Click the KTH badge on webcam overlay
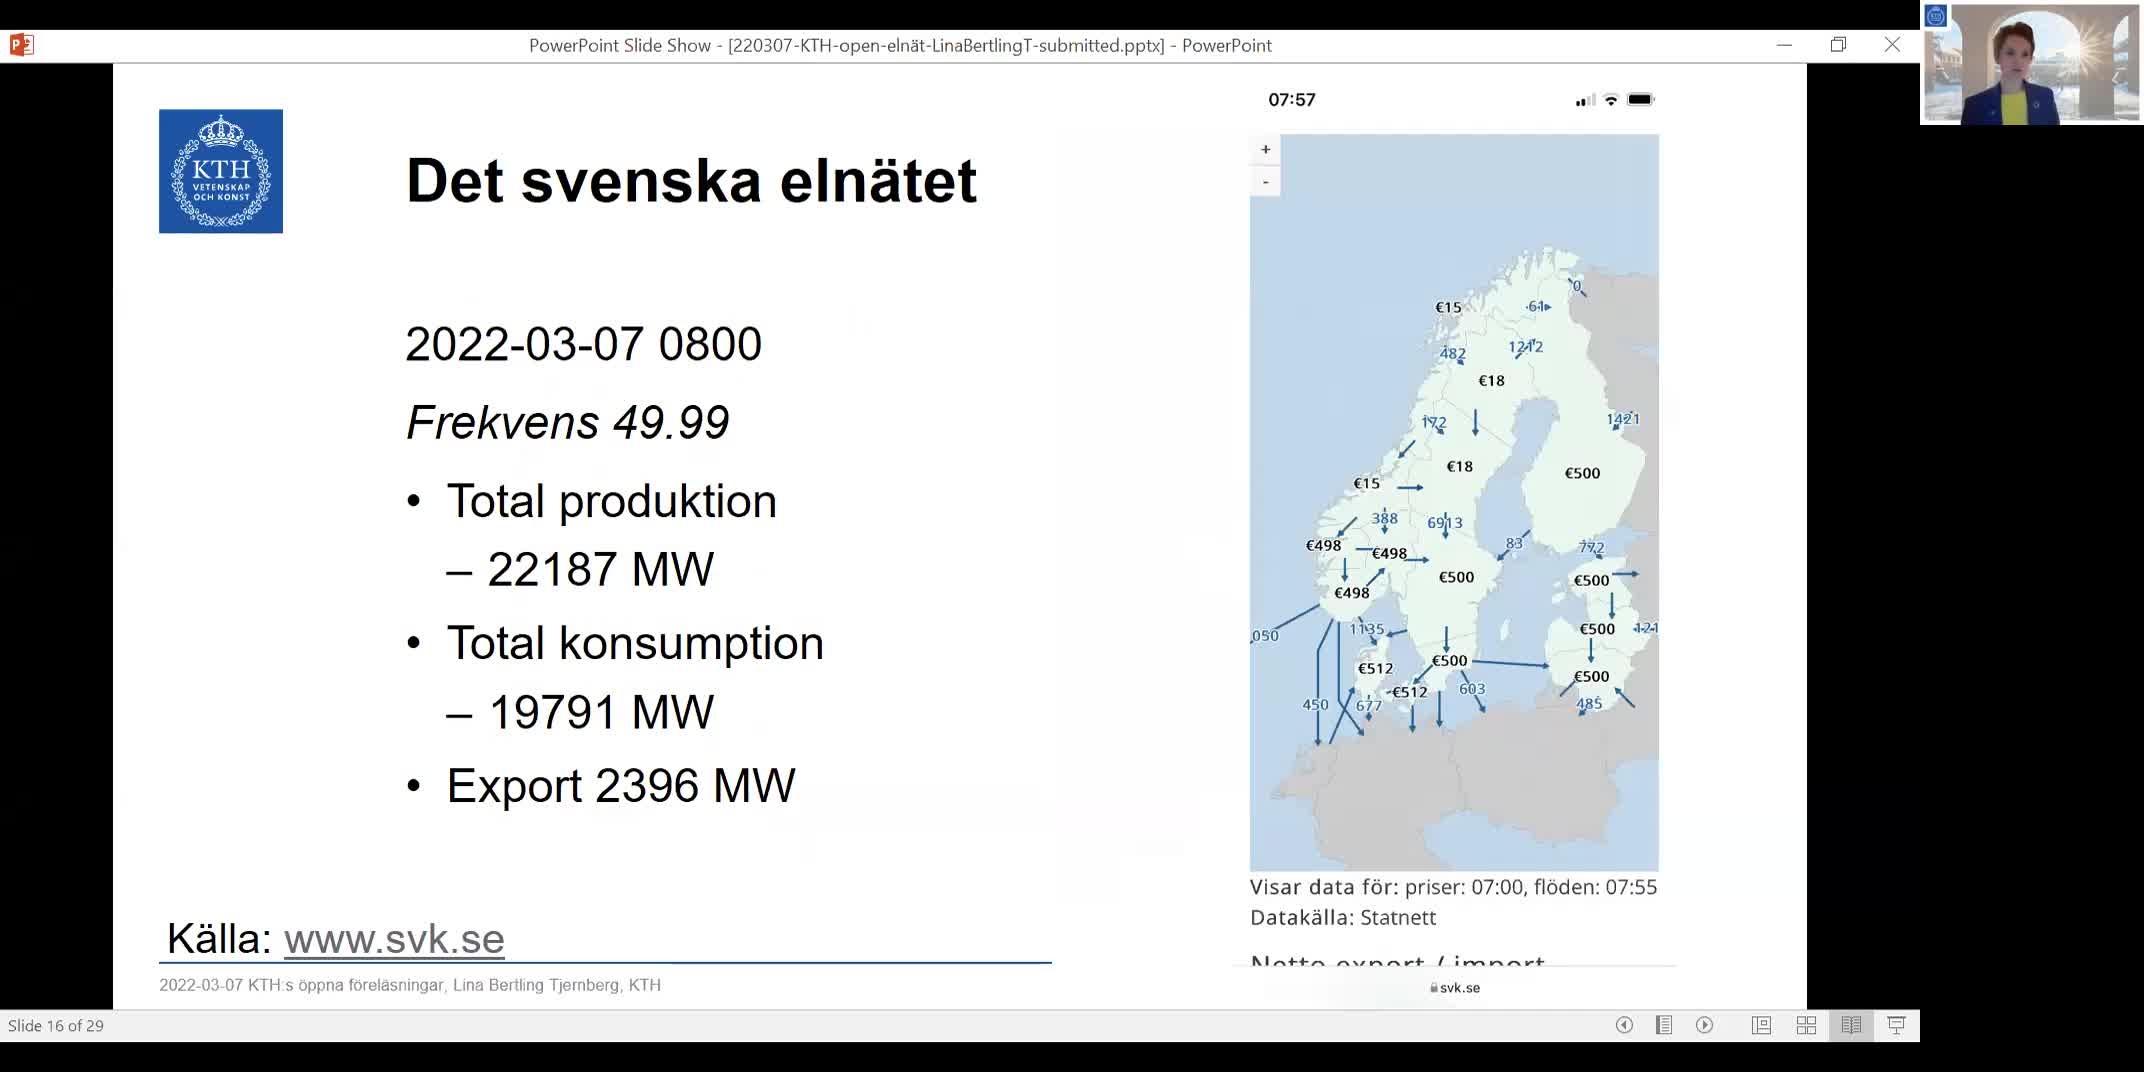Image resolution: width=2144 pixels, height=1072 pixels. 1936,16
